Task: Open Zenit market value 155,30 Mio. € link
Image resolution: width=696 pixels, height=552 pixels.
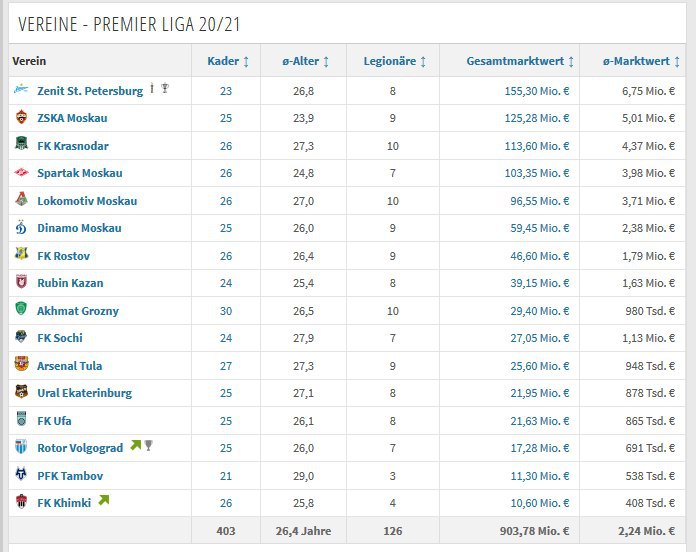Action: pyautogui.click(x=537, y=91)
